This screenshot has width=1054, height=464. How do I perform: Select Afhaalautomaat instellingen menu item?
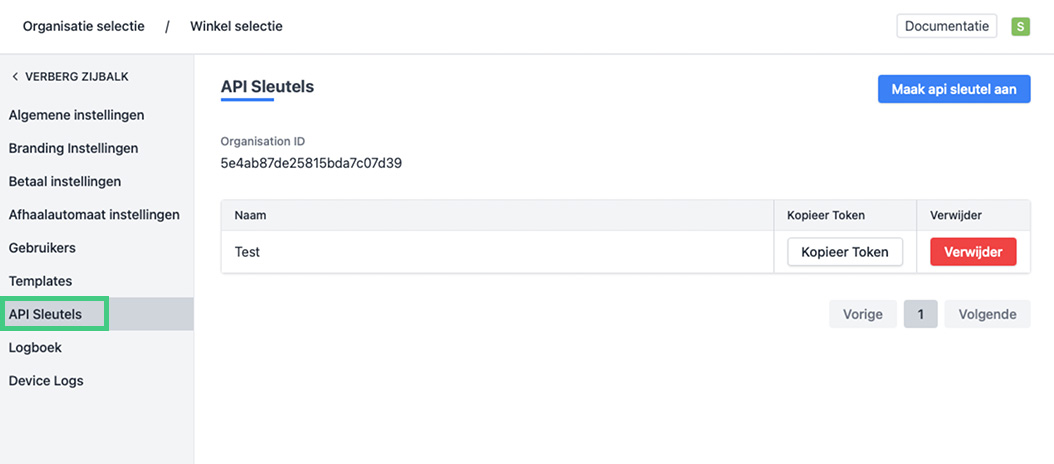94,214
